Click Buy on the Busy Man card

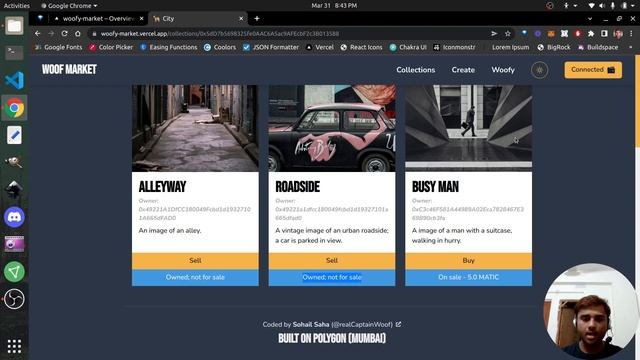469,260
